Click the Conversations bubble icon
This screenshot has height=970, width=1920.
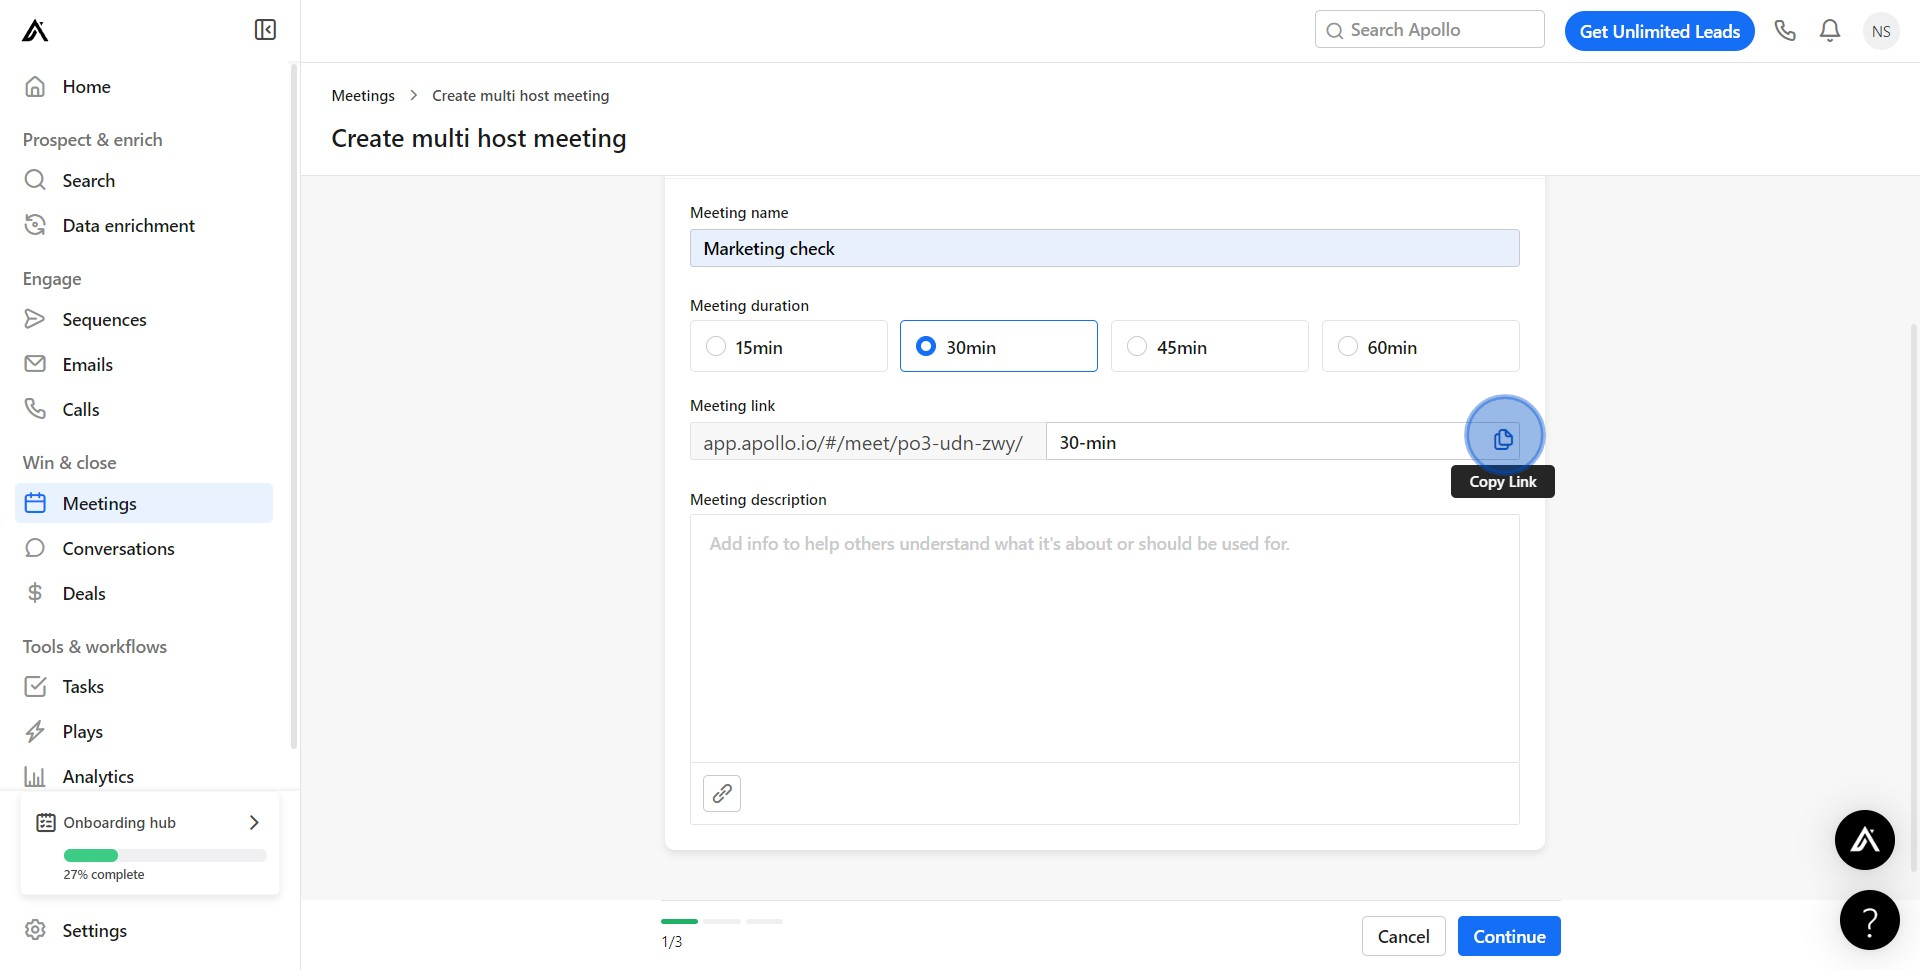[35, 548]
